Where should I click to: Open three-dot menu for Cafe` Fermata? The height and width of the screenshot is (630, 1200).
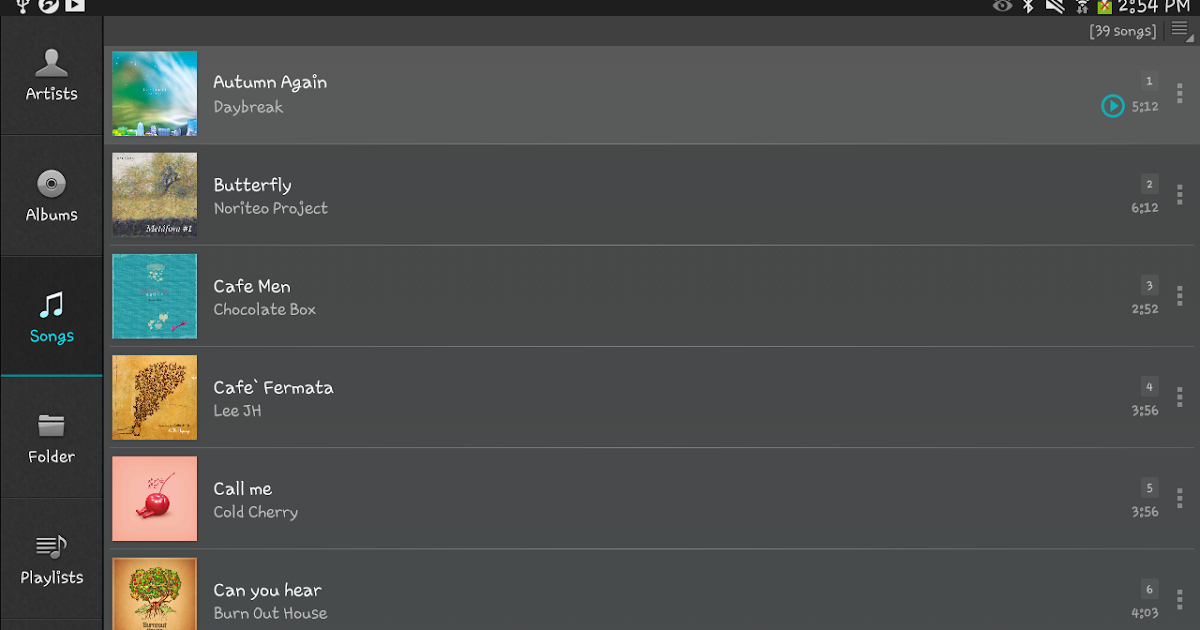click(1180, 397)
